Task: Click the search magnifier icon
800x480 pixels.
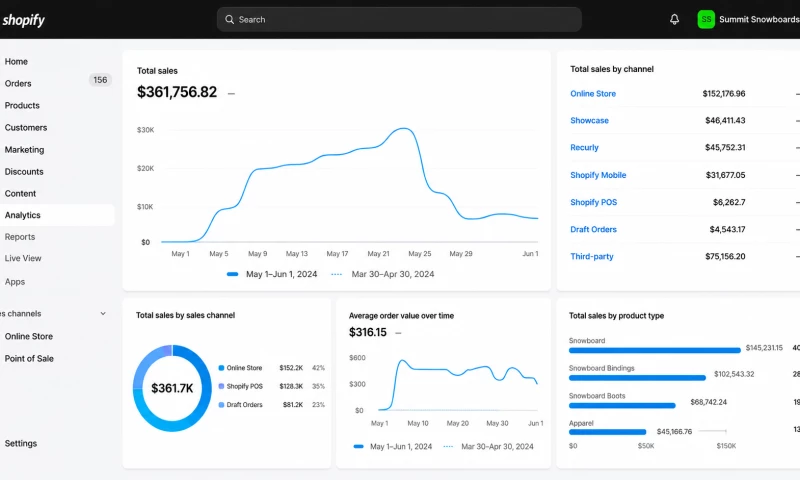Action: 230,19
